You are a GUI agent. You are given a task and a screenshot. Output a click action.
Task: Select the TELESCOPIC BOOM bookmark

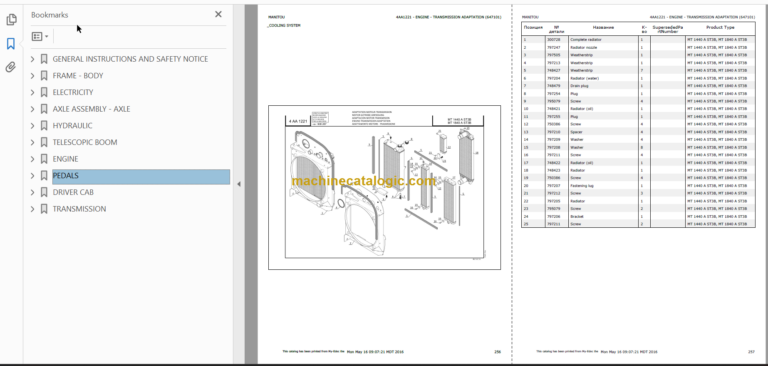click(85, 143)
